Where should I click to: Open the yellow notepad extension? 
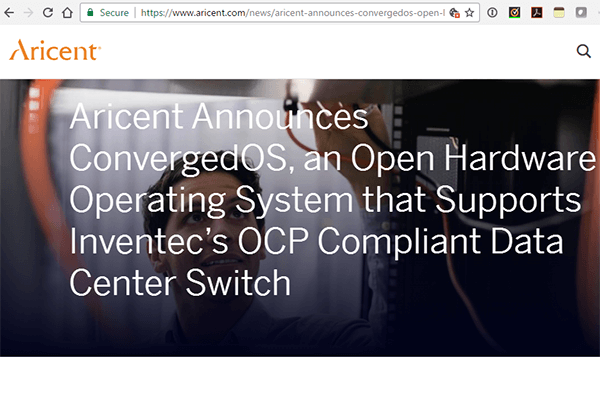click(559, 13)
